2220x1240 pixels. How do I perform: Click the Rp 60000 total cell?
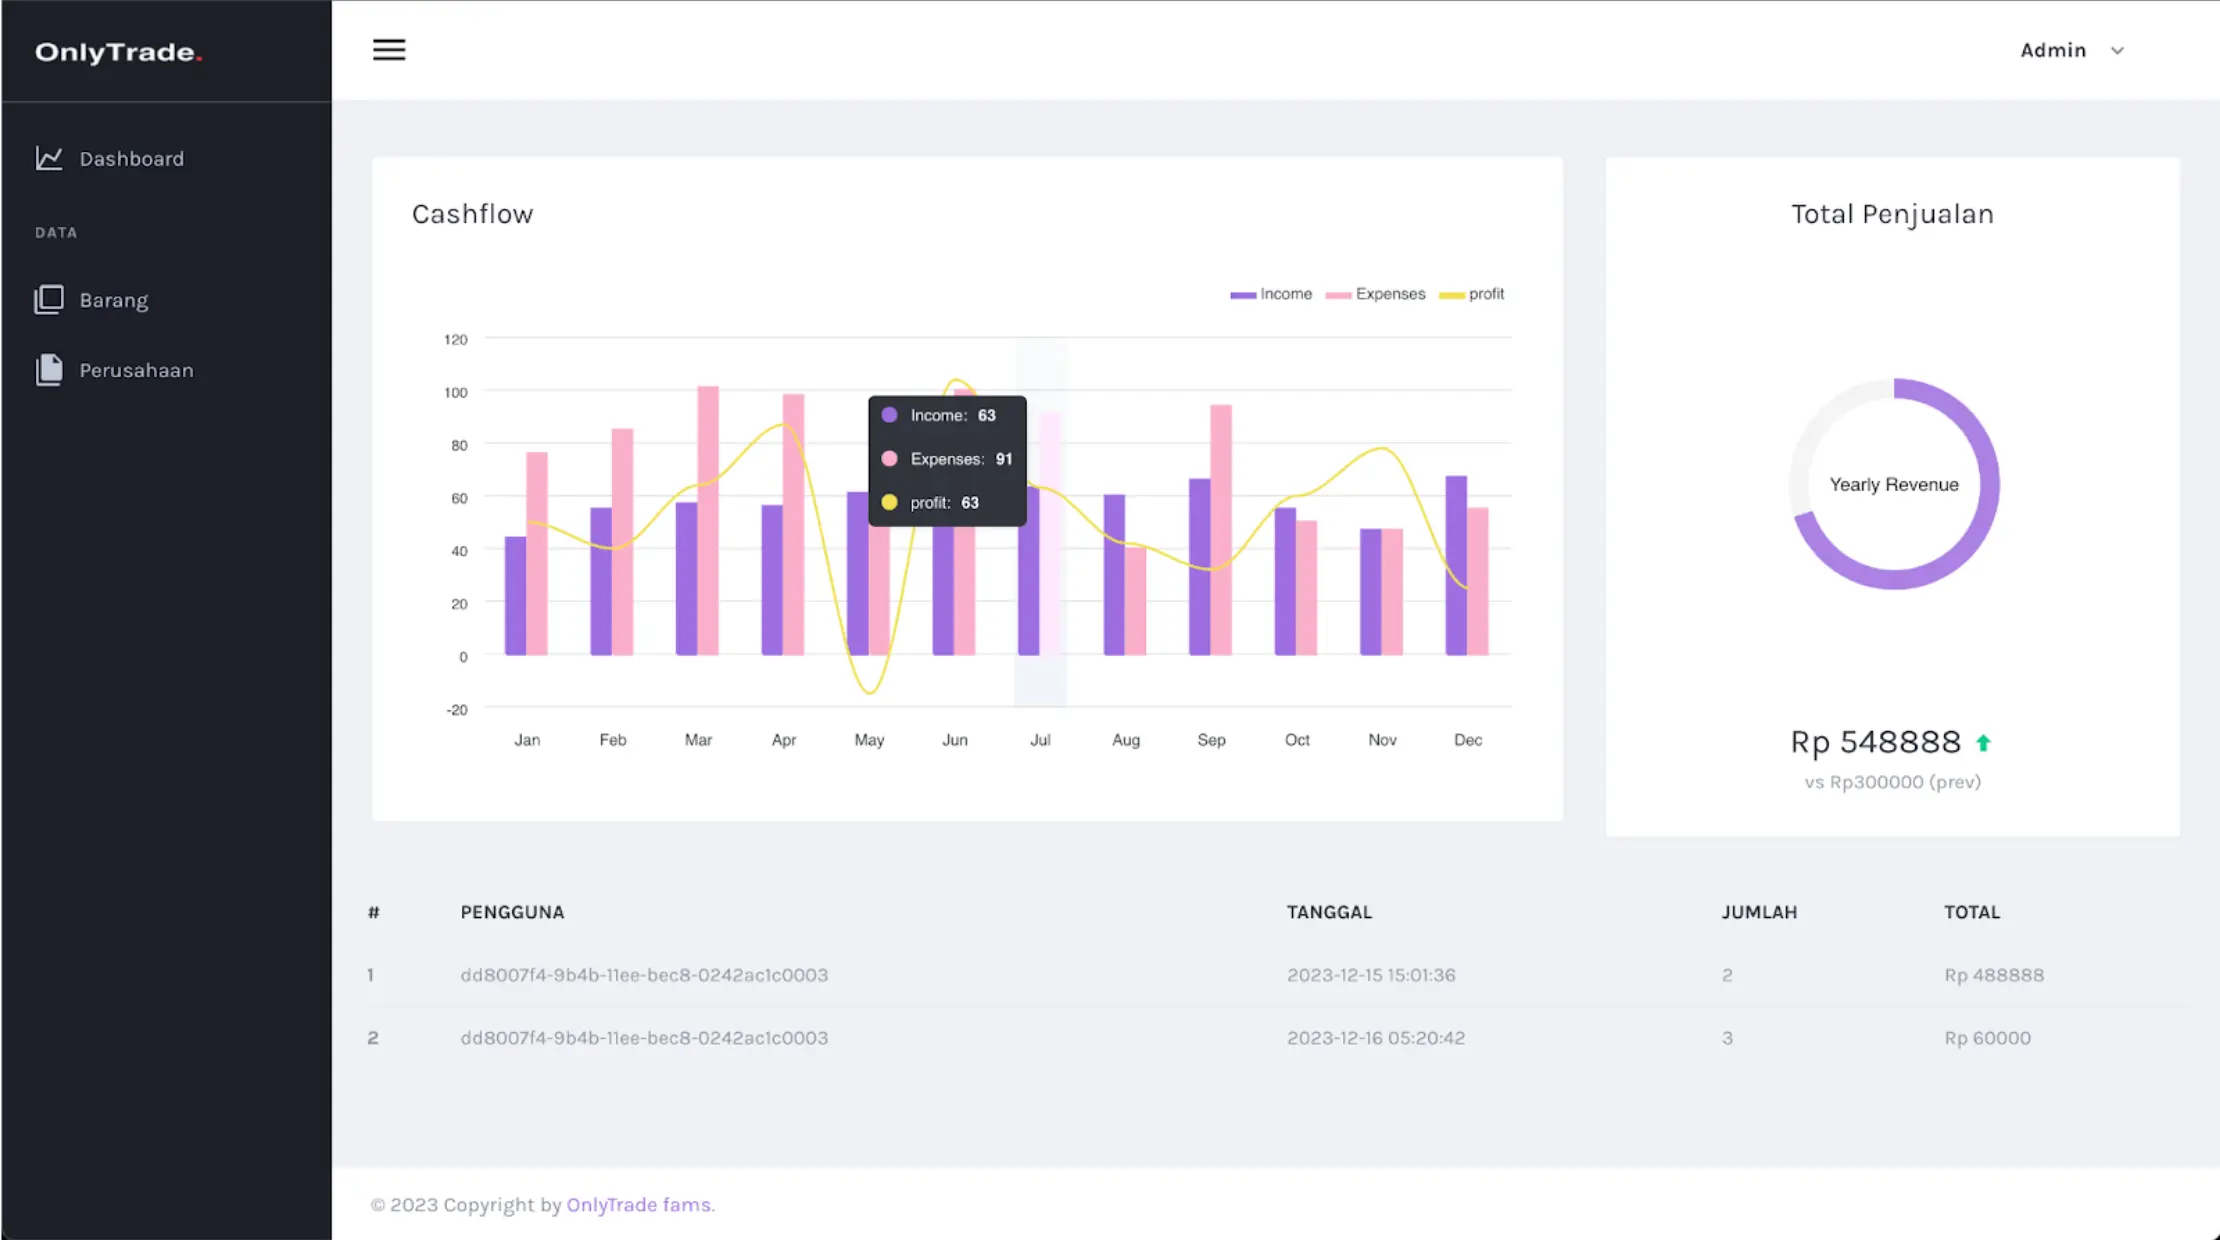1987,1038
